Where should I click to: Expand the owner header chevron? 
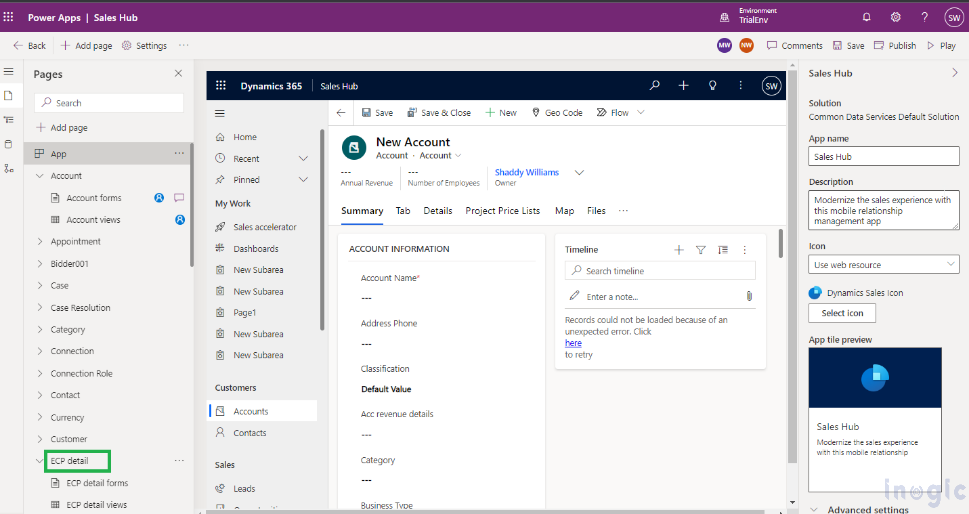point(579,172)
